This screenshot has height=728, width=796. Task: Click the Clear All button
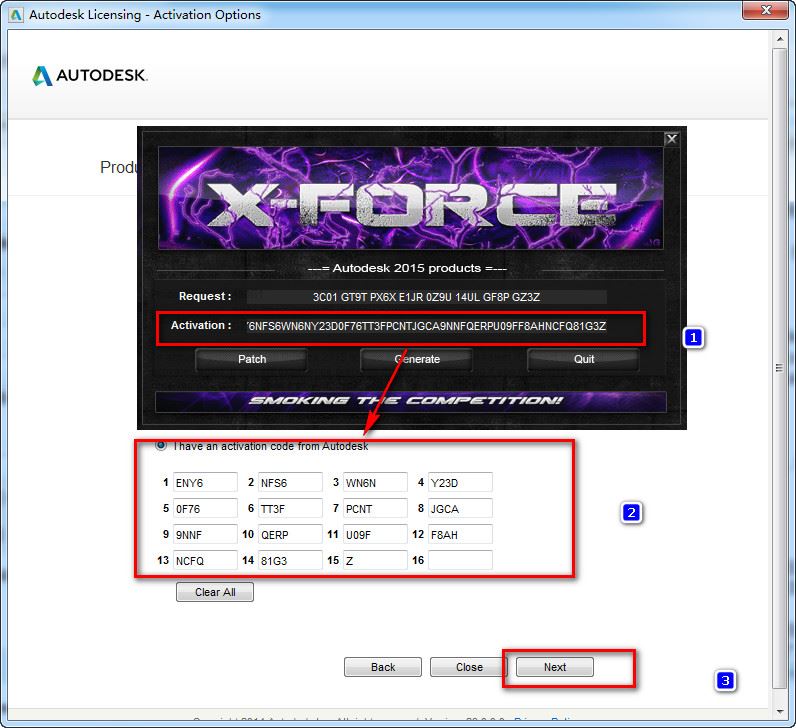(215, 592)
